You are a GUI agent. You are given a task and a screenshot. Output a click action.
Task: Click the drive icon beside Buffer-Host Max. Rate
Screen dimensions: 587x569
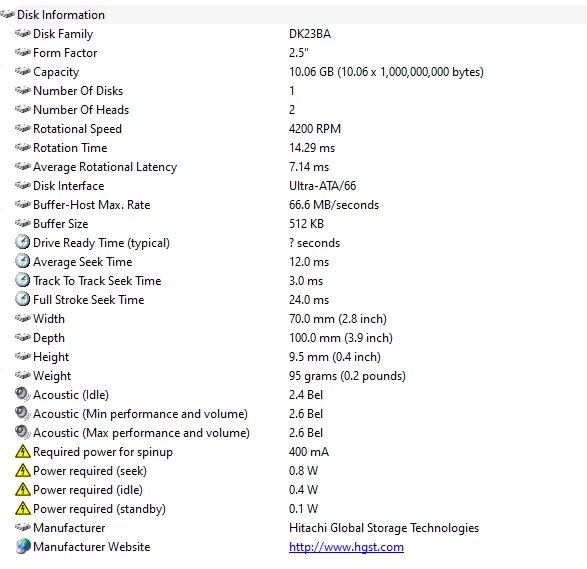[22, 204]
